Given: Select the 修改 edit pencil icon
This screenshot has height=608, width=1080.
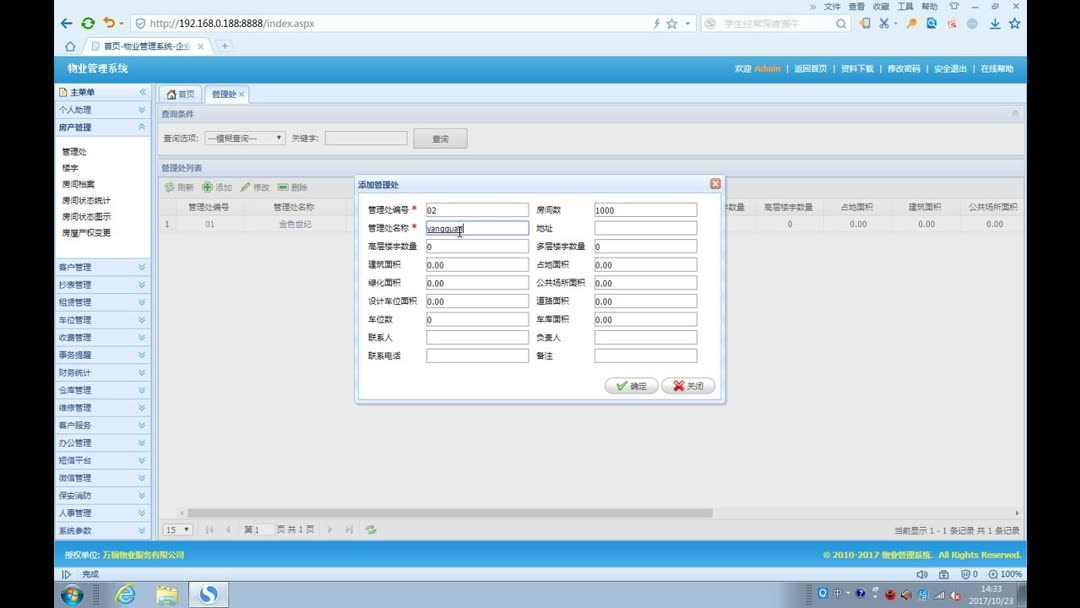Looking at the screenshot, I should pyautogui.click(x=246, y=187).
